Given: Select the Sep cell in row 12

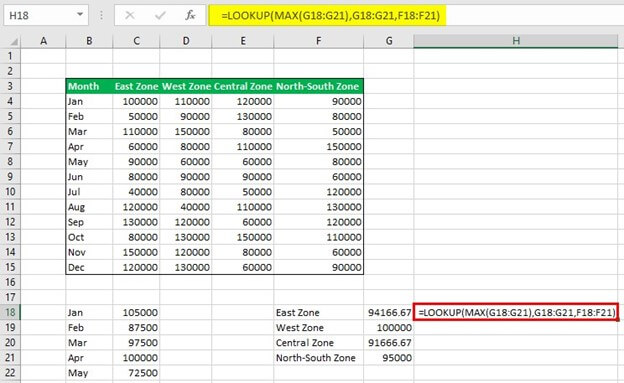Looking at the screenshot, I should coord(89,222).
